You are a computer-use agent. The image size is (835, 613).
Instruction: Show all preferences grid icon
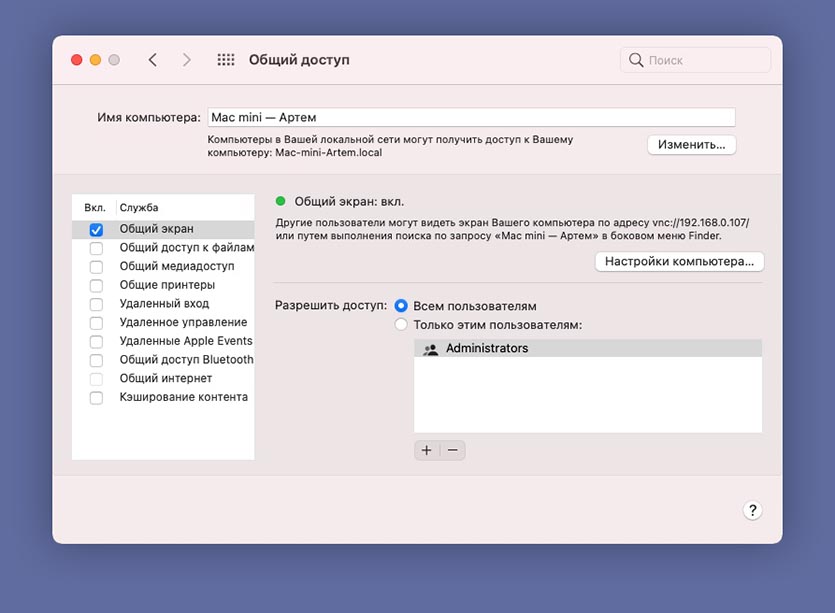(226, 60)
